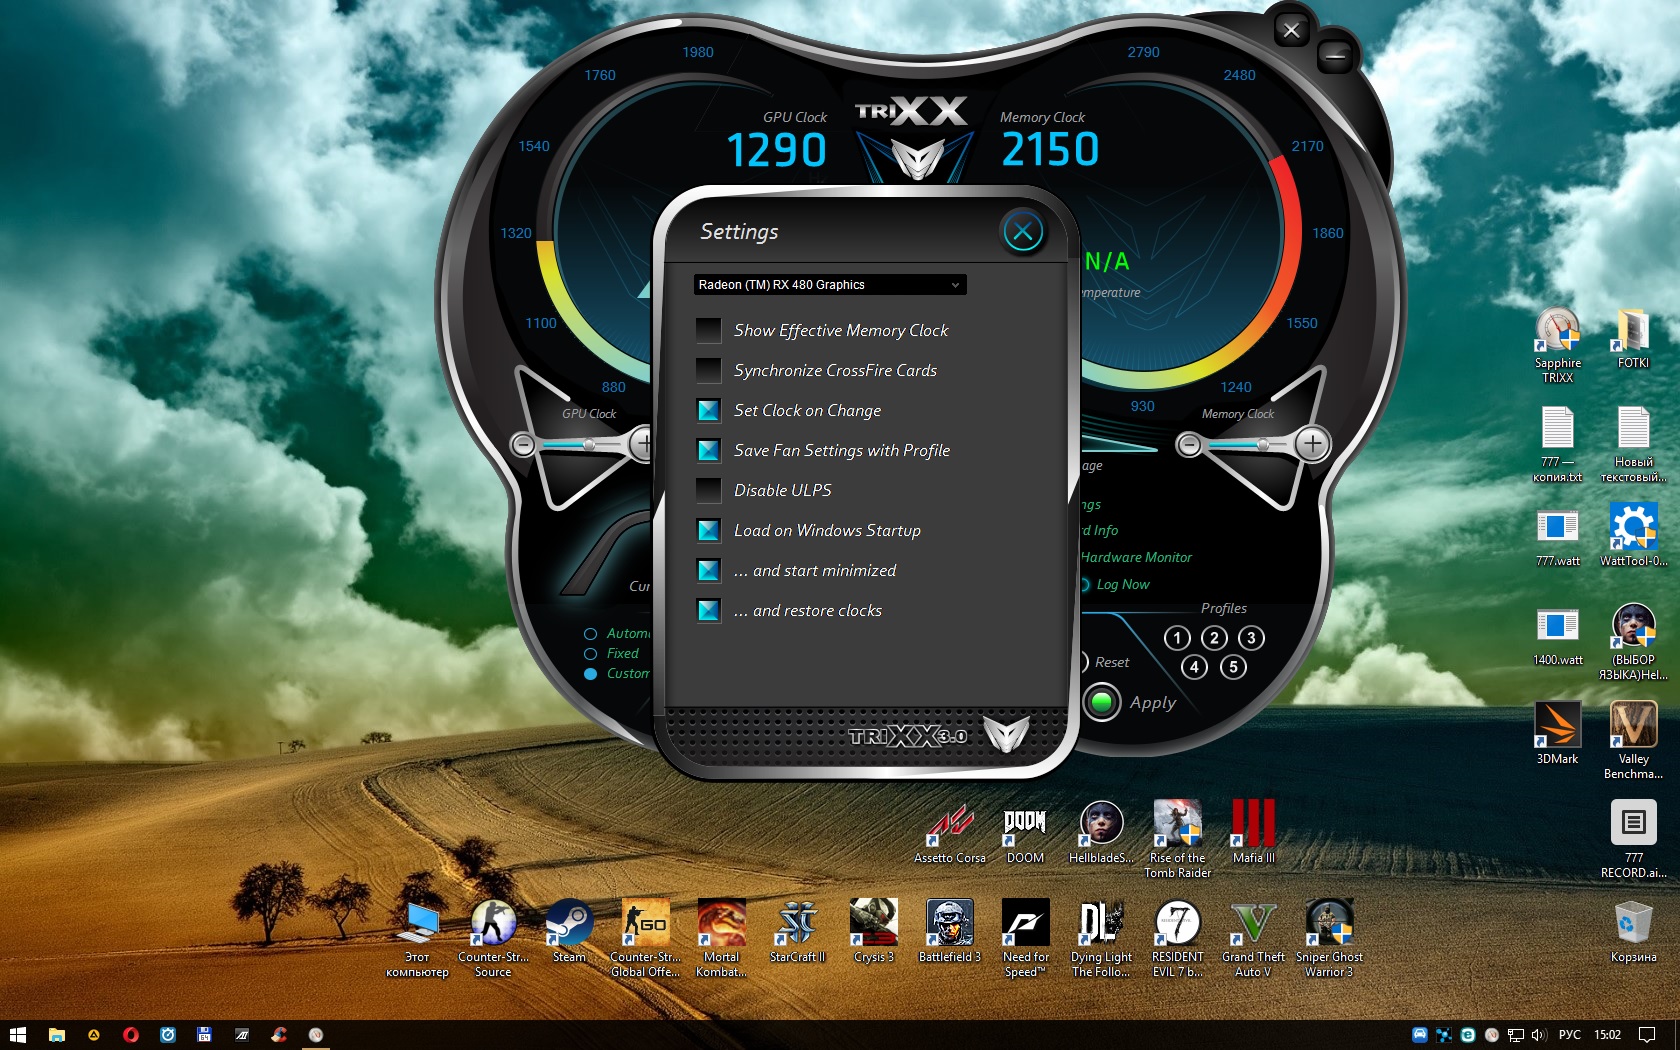Open the Recycle Bin (Корзина)

coord(1633,931)
